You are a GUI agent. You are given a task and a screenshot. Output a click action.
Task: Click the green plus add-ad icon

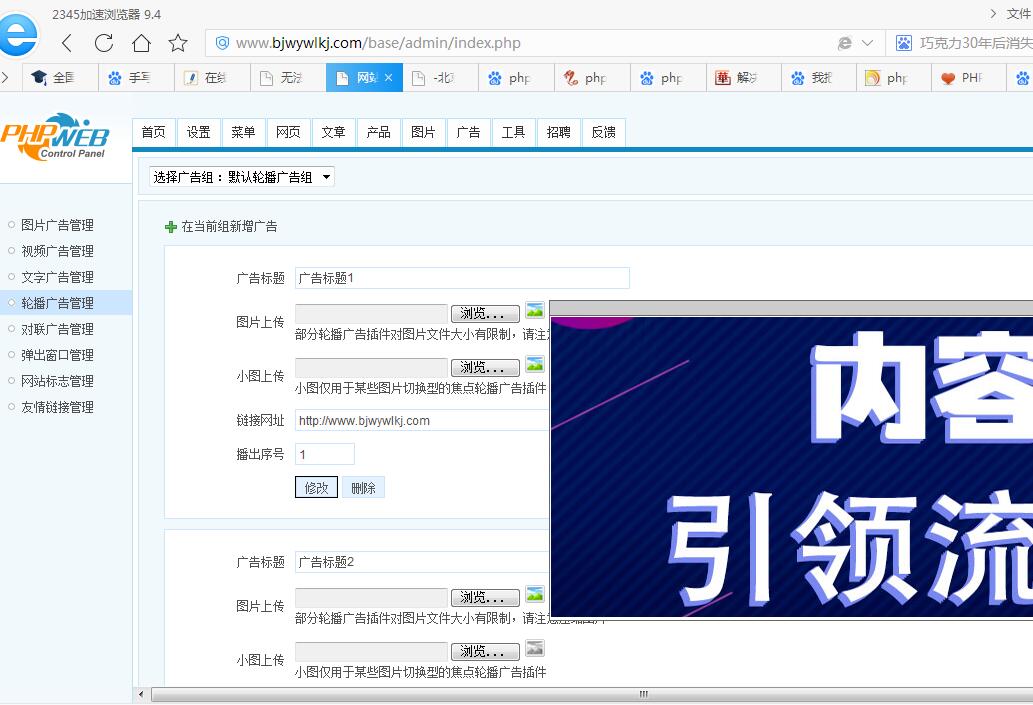tap(171, 227)
